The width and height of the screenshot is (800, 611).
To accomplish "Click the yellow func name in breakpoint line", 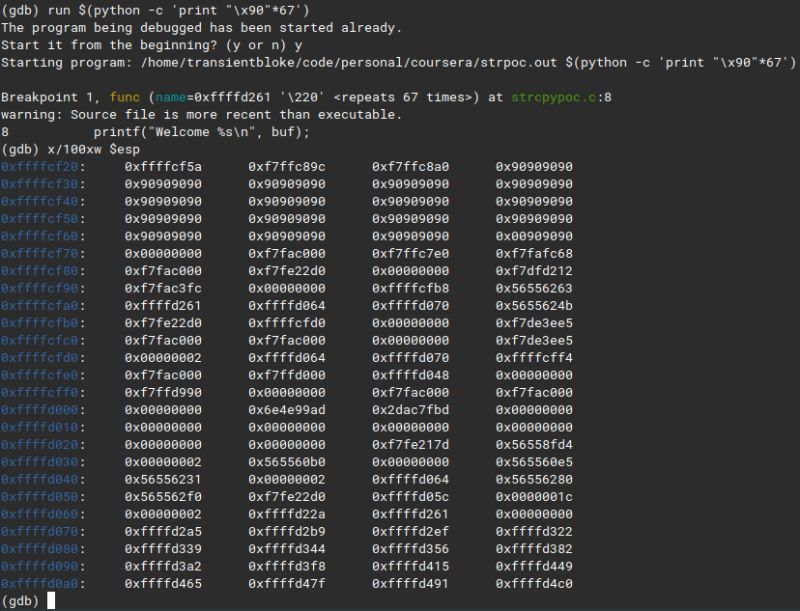I will (124, 97).
